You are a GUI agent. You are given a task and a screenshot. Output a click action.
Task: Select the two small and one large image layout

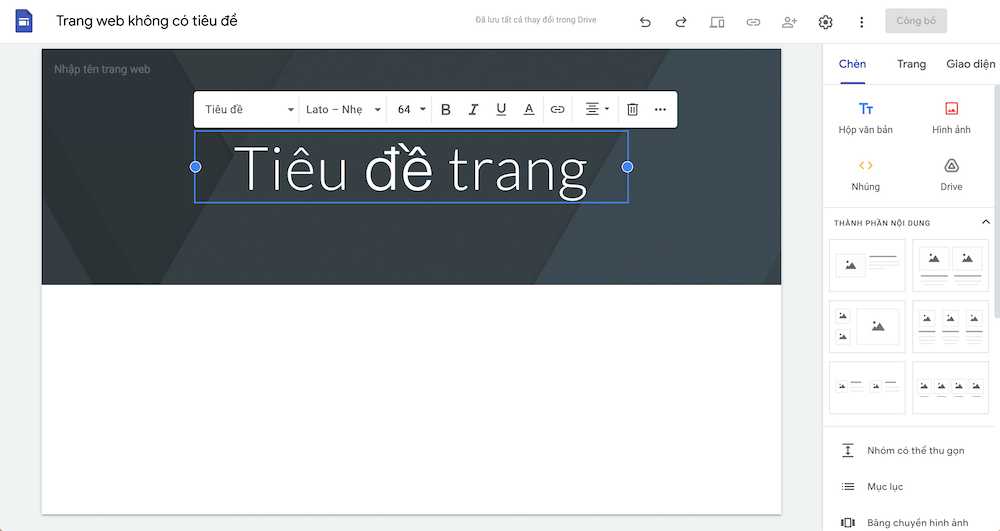867,326
